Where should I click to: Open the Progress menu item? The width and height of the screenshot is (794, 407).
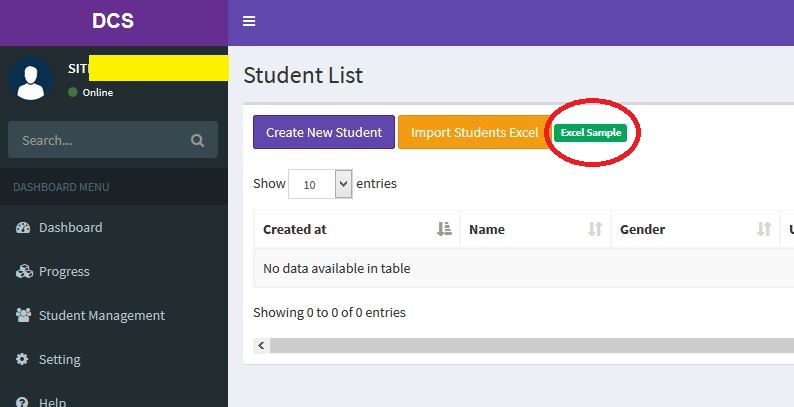(64, 272)
